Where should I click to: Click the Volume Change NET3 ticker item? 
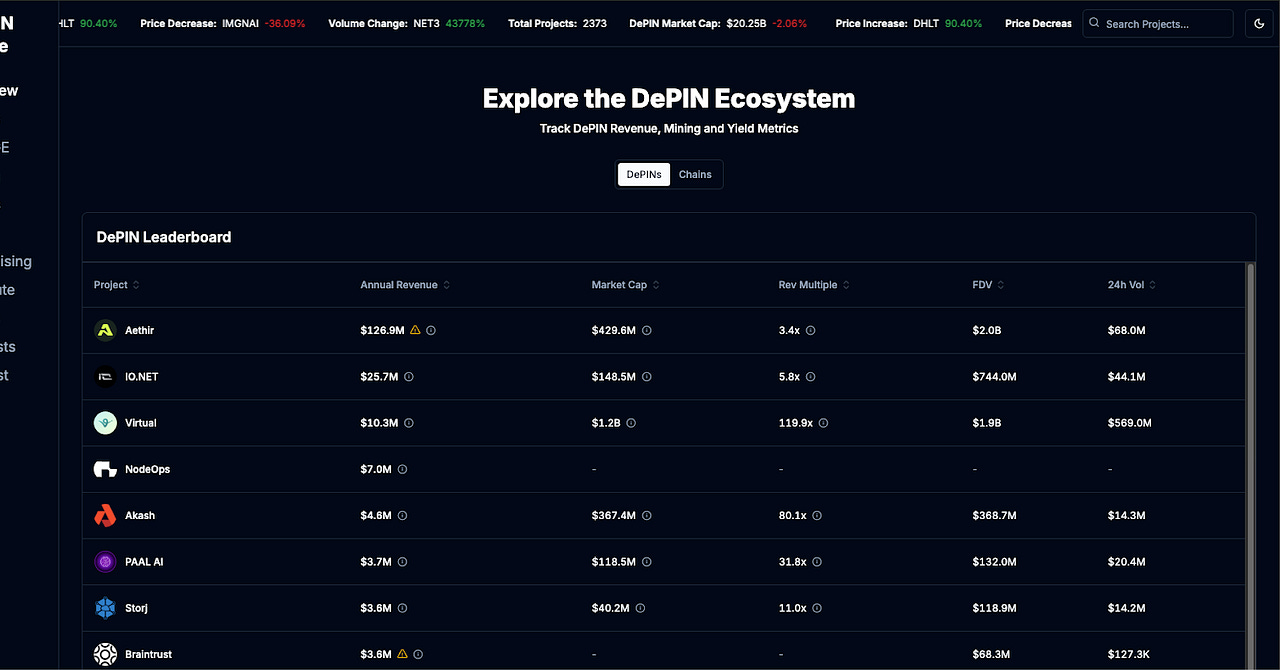tap(407, 23)
